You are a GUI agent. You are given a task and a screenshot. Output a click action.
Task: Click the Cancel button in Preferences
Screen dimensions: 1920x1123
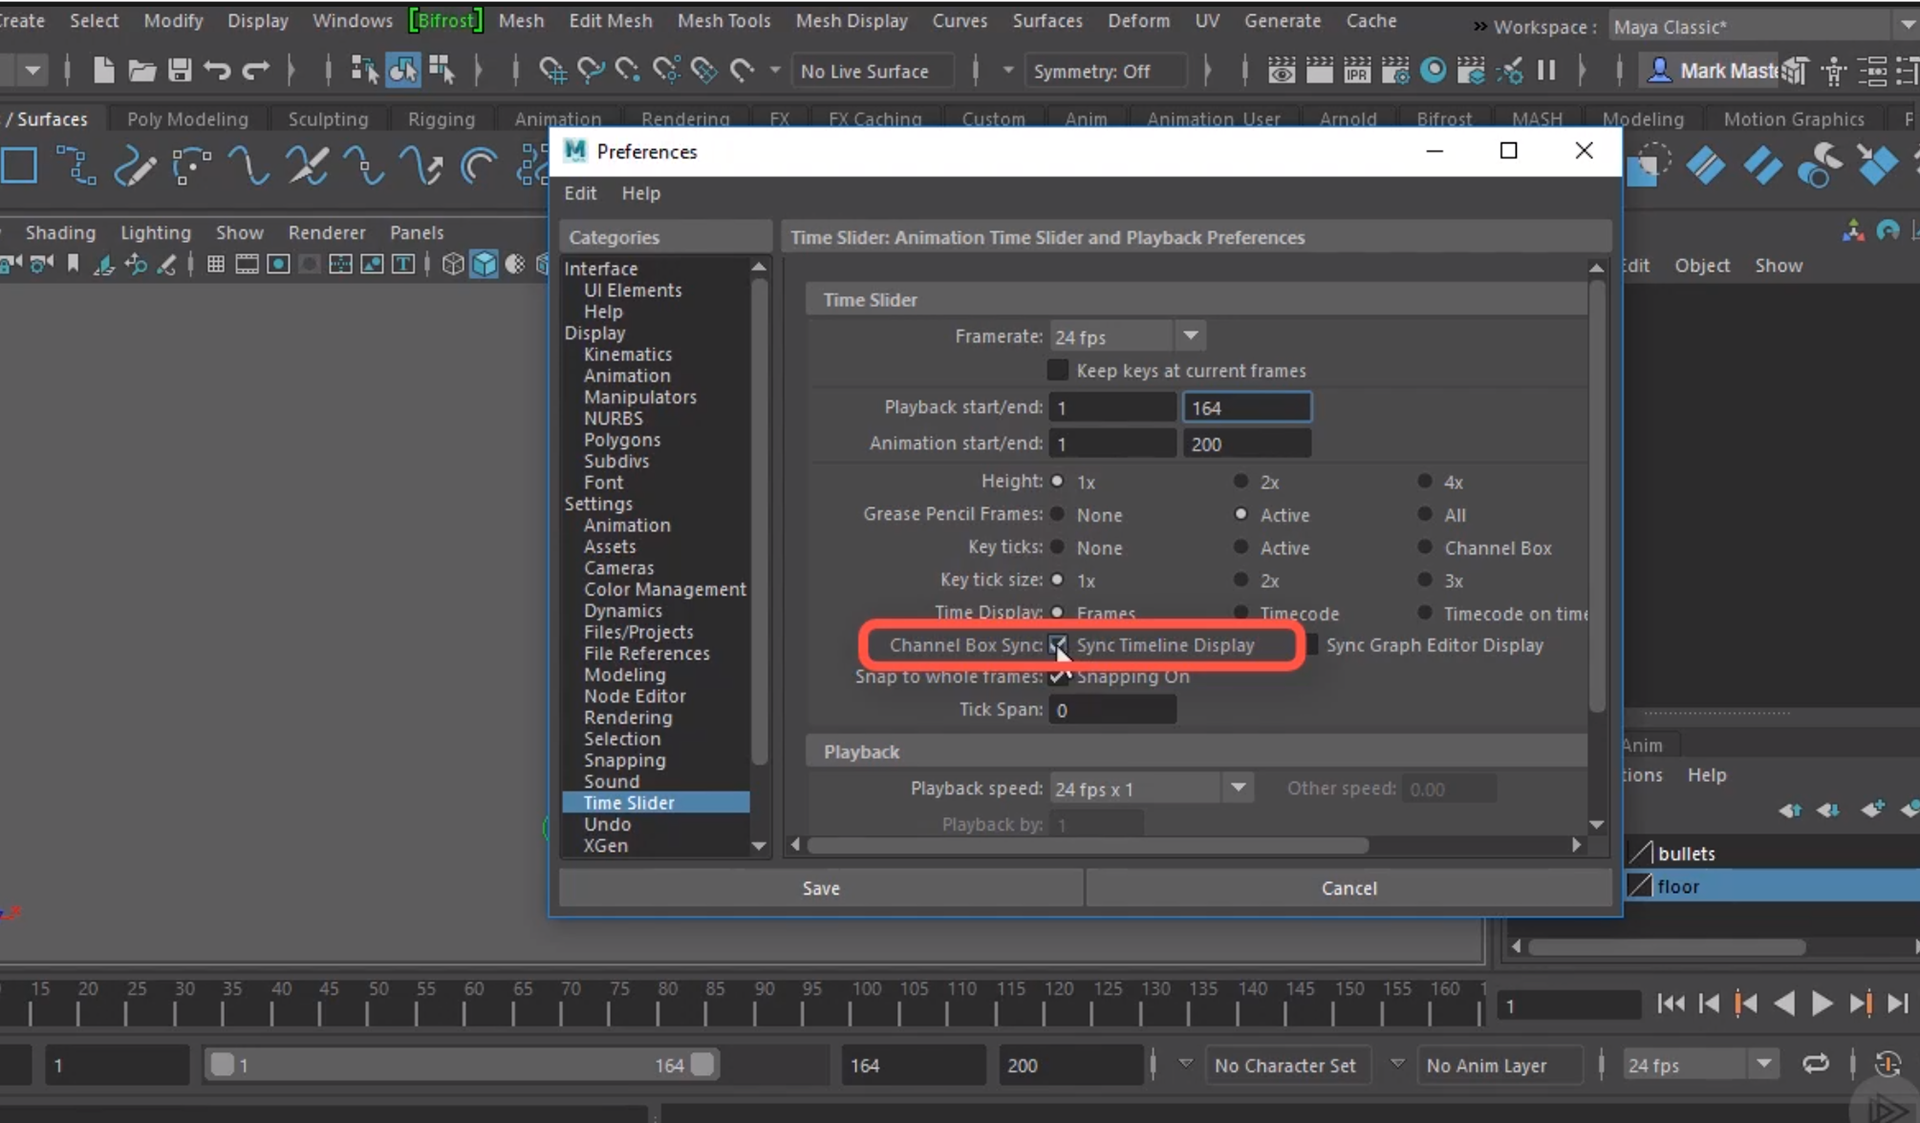pyautogui.click(x=1348, y=888)
